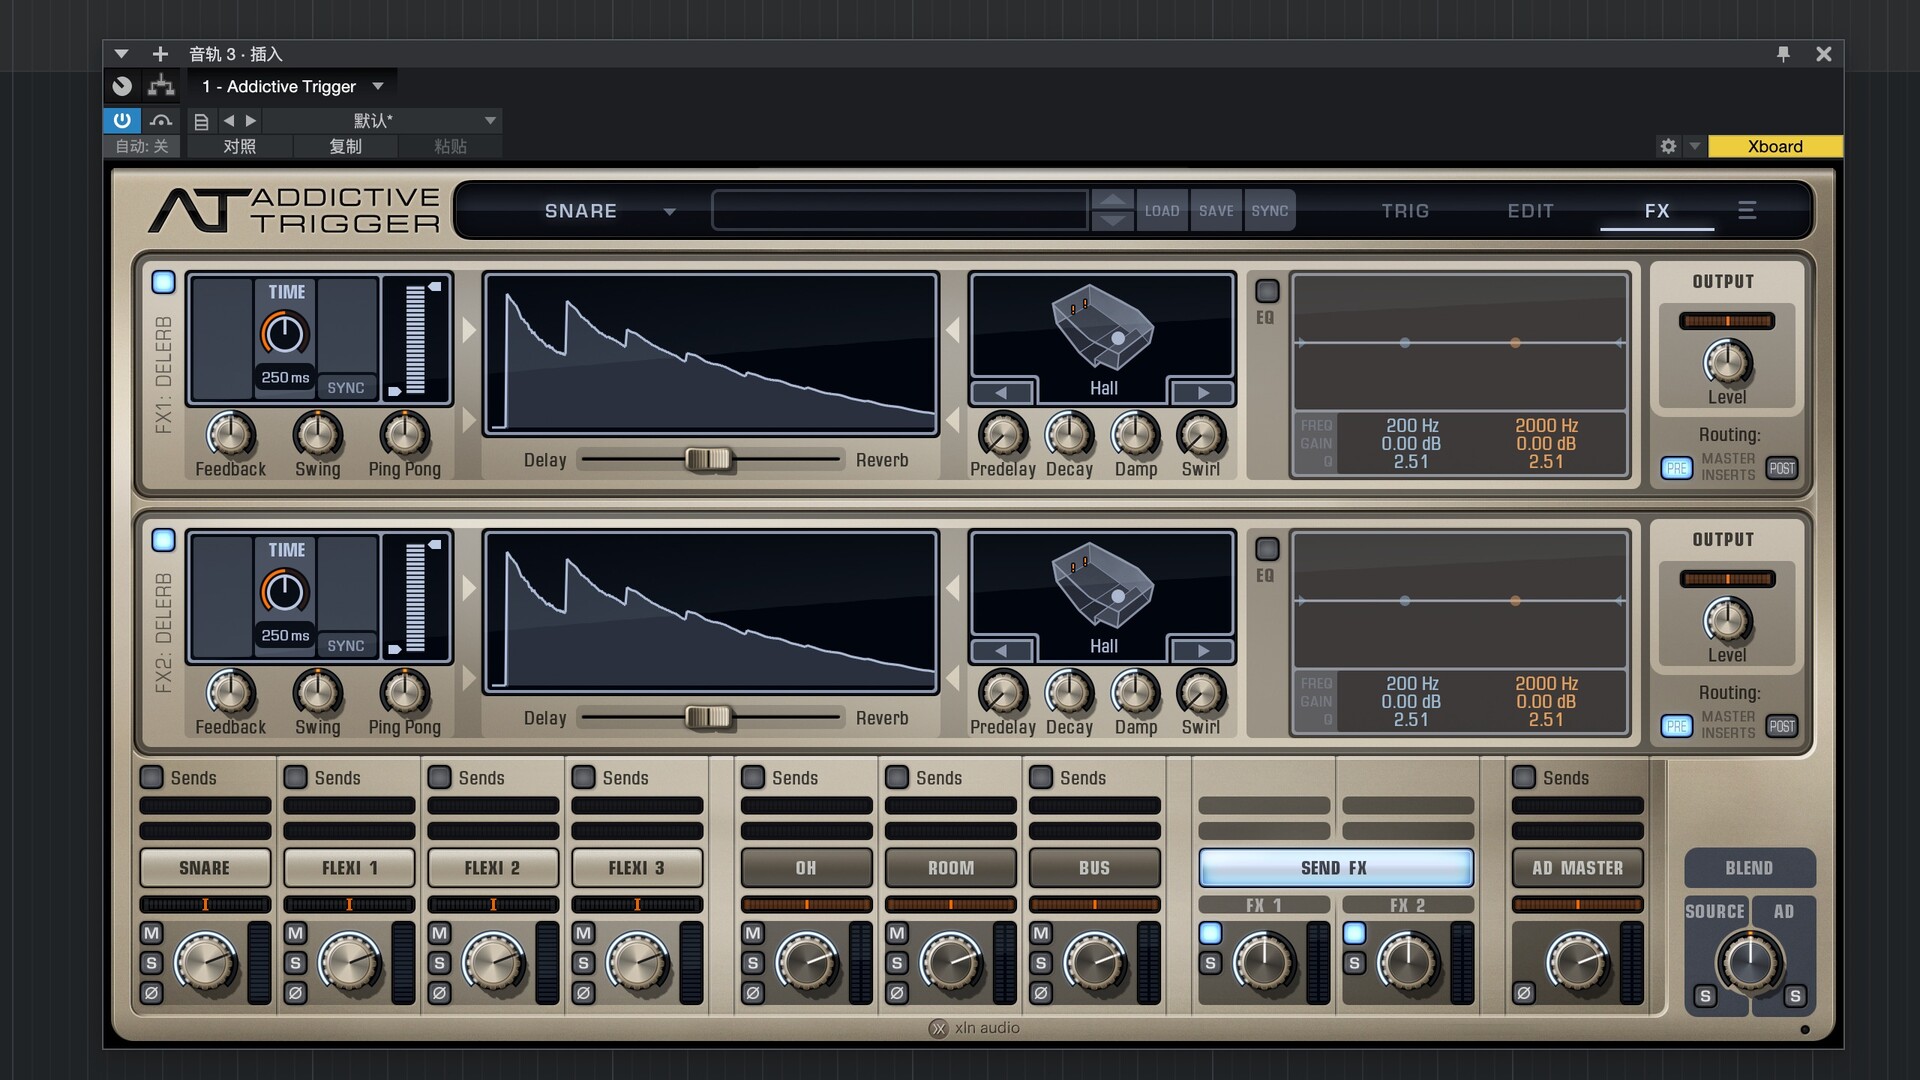Solo the FX 1 return channel

pos(1210,963)
